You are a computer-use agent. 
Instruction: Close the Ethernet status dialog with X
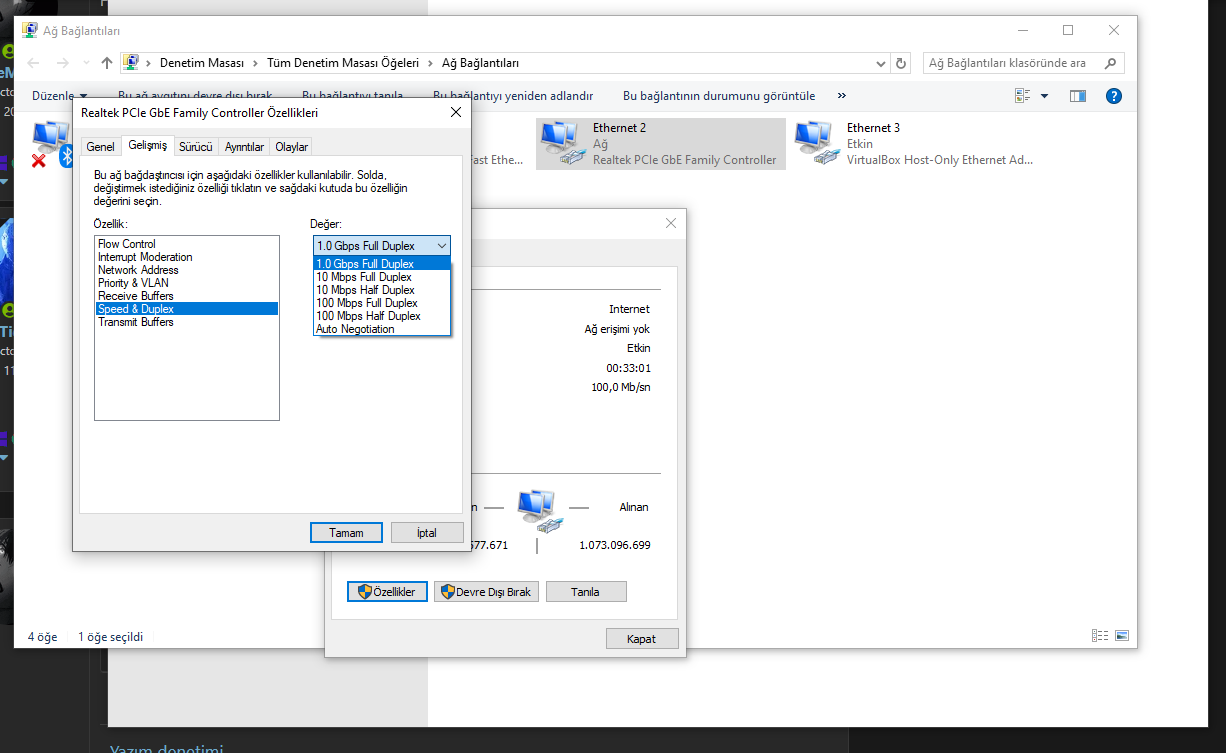671,223
